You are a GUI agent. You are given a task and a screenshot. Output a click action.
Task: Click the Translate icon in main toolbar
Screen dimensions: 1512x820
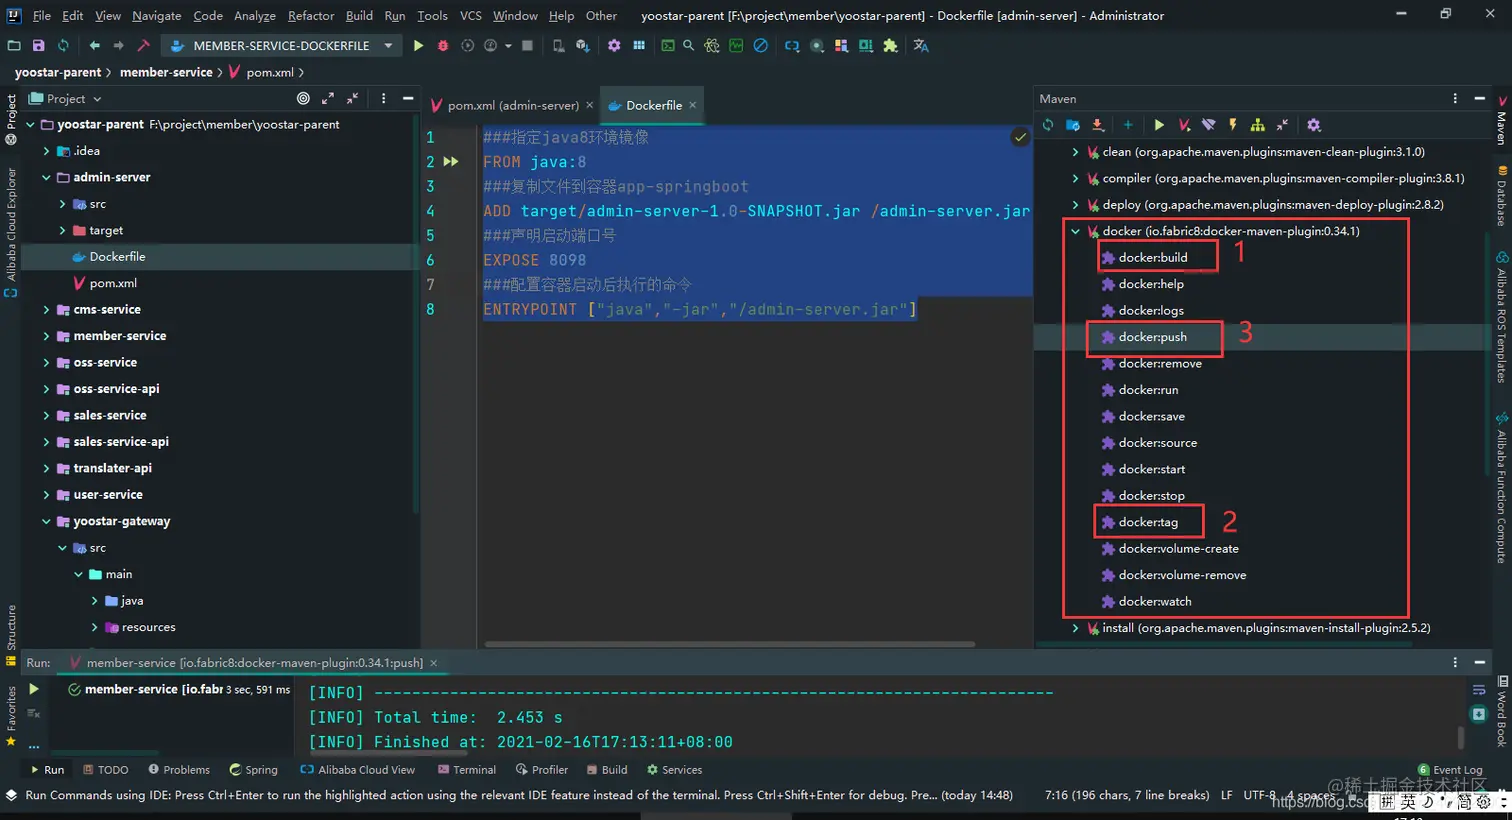point(921,45)
